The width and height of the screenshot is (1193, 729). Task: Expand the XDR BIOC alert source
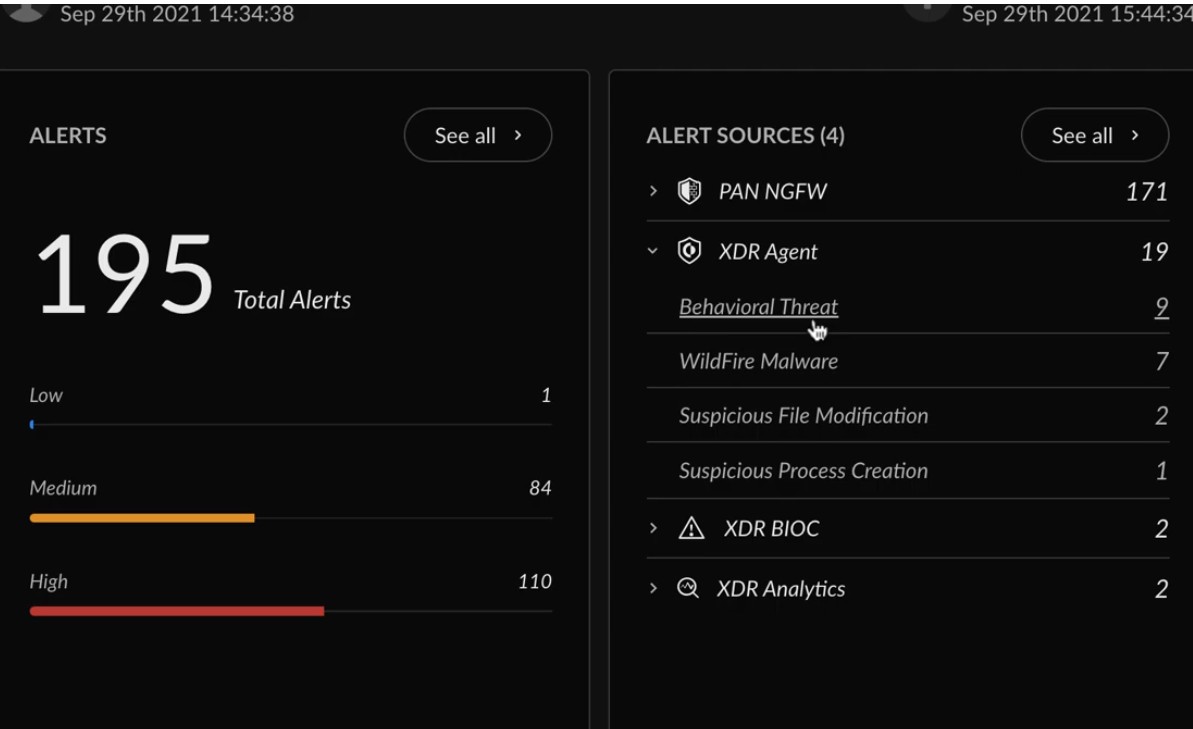[x=653, y=527]
